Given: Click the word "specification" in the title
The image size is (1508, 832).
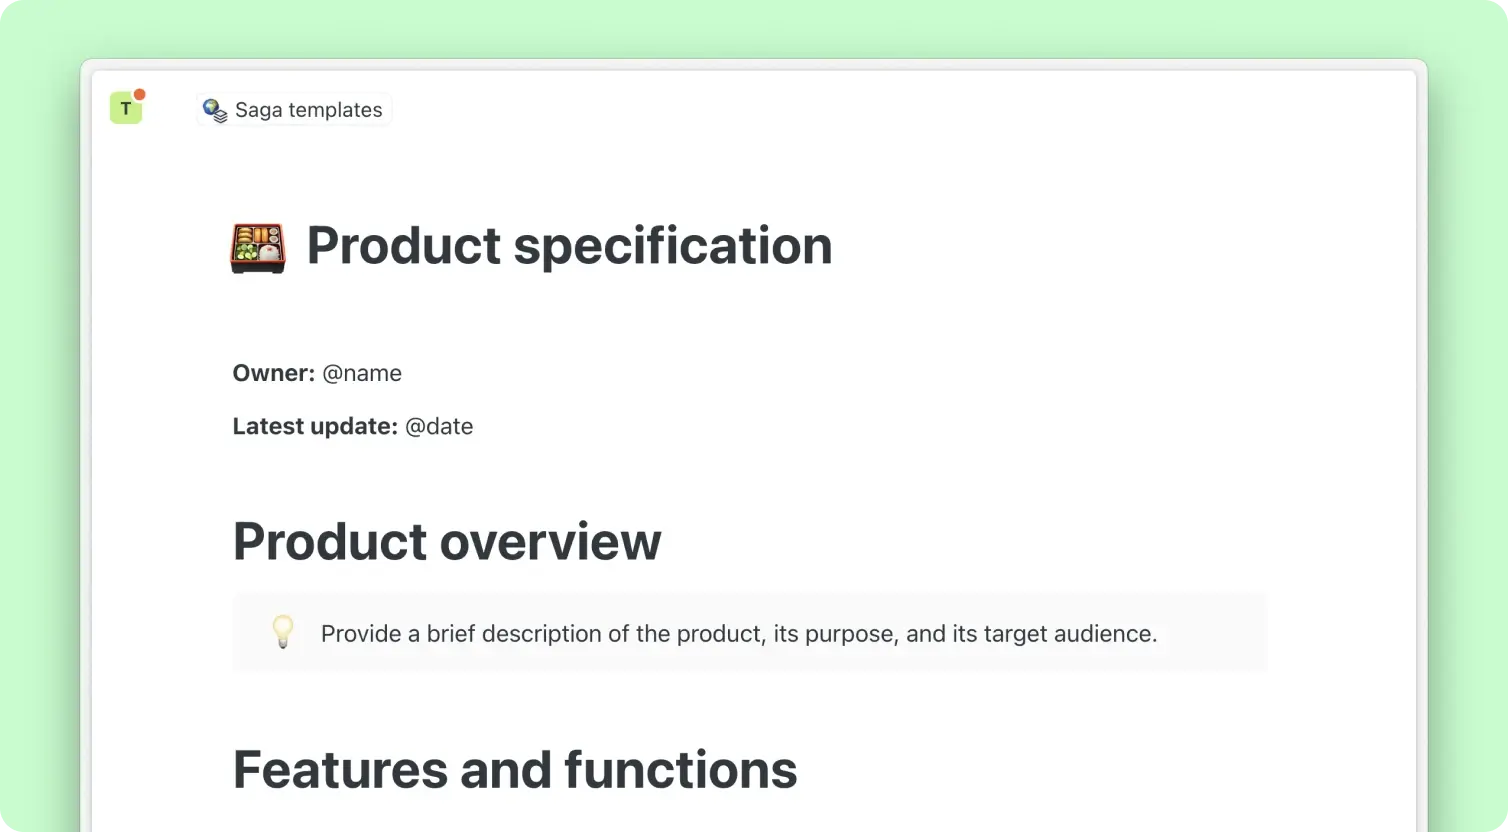Looking at the screenshot, I should coord(672,246).
